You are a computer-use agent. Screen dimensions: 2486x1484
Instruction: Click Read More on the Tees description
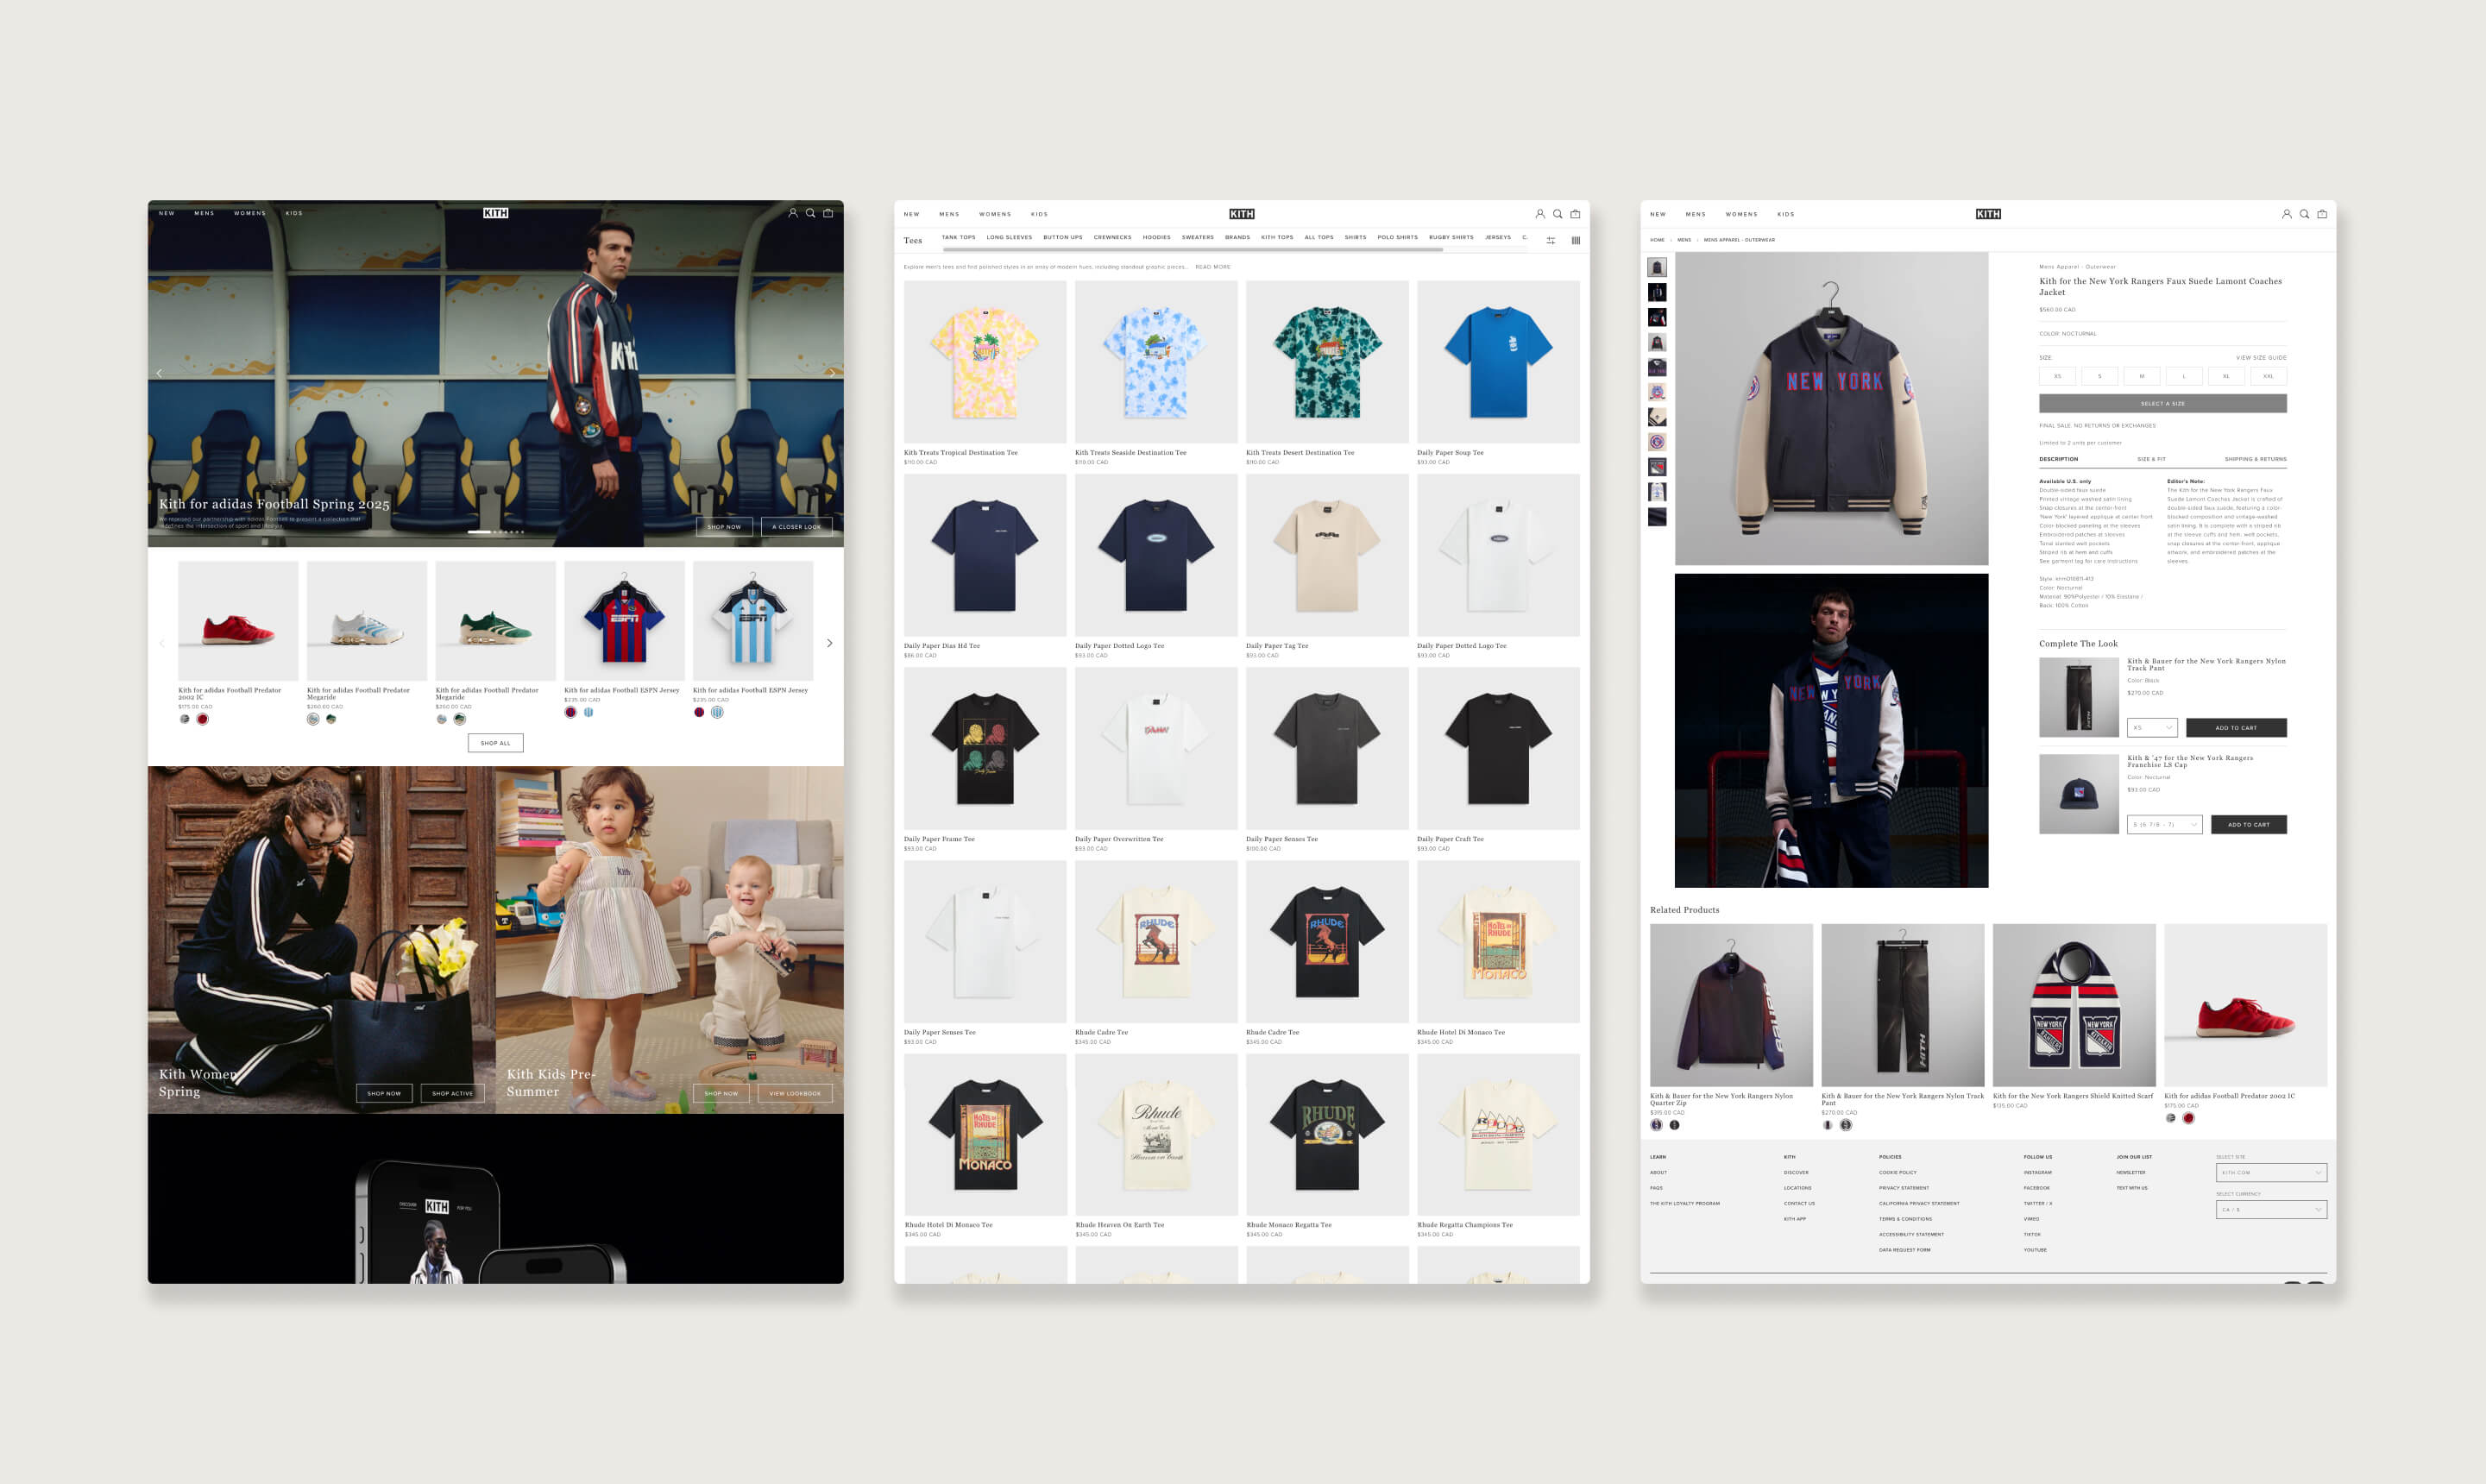pos(1213,267)
